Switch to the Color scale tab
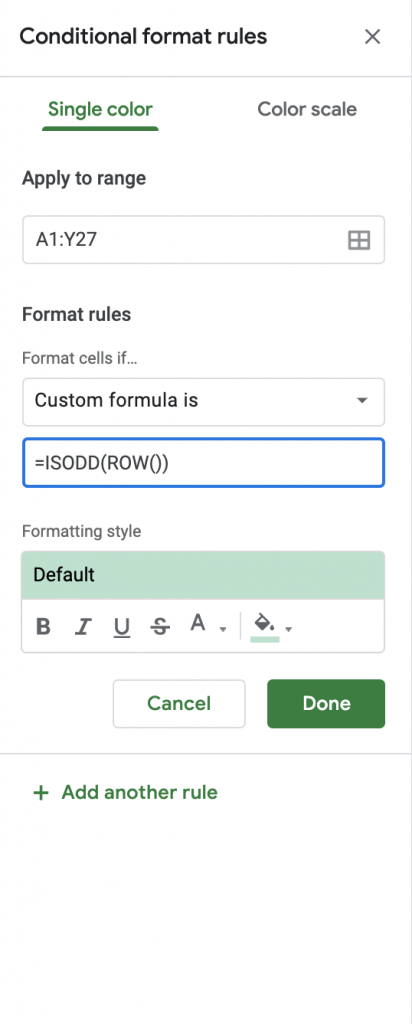The image size is (412, 1024). [x=307, y=109]
